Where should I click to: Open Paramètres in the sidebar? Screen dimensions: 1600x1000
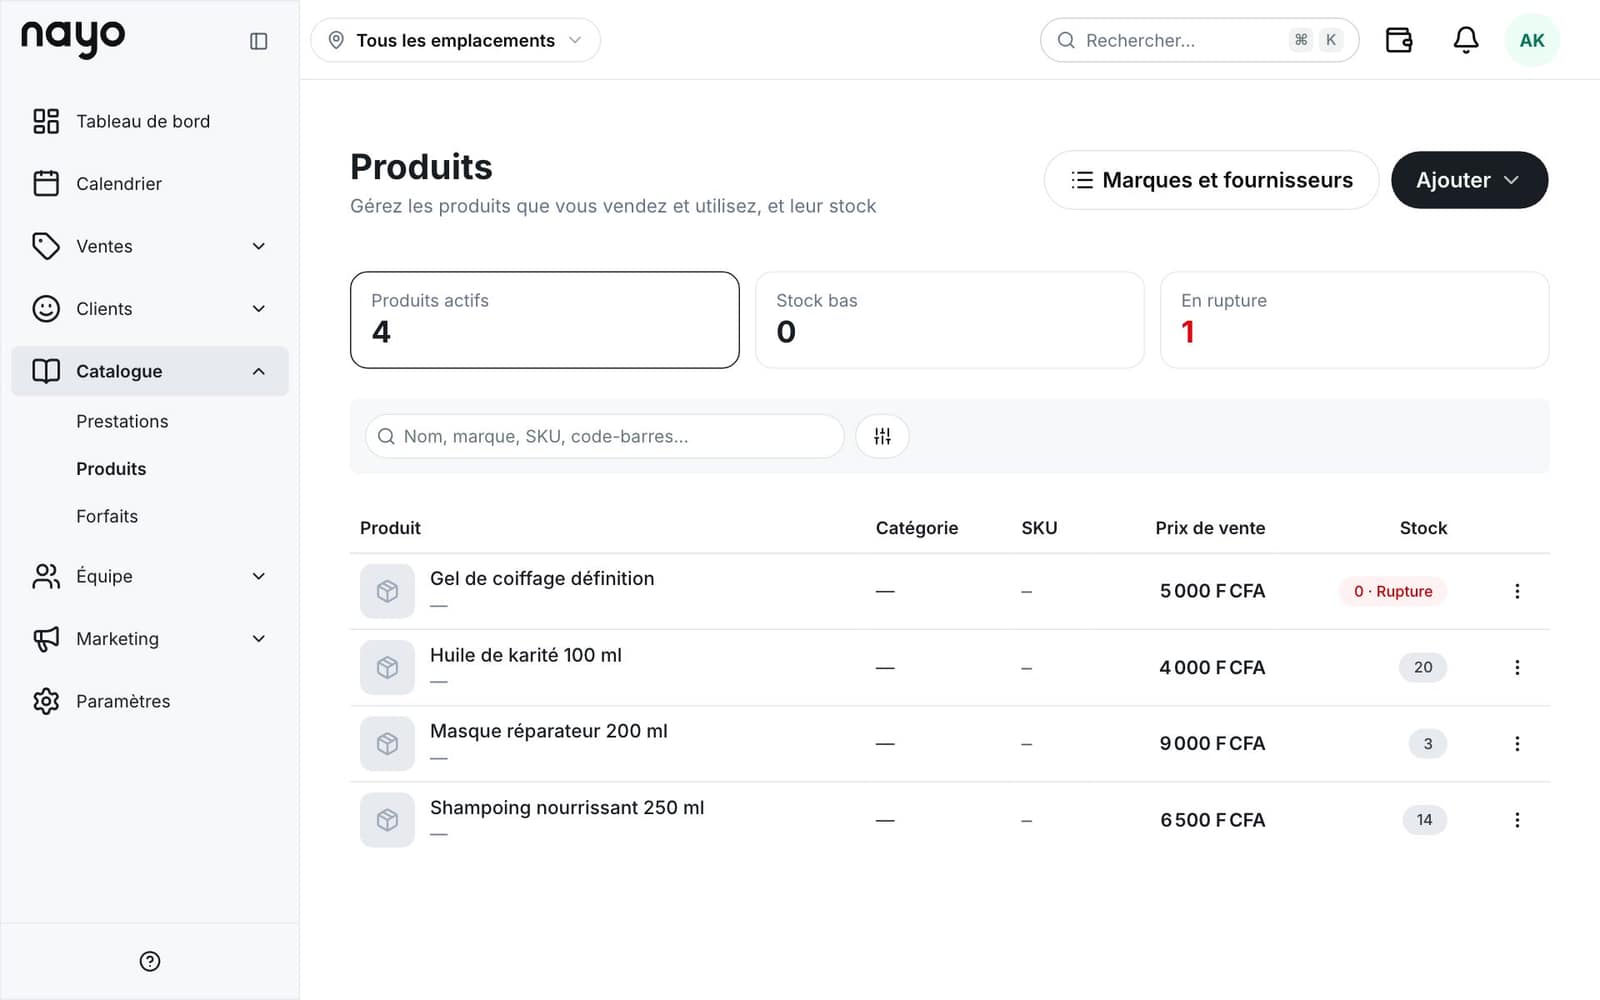pyautogui.click(x=150, y=701)
